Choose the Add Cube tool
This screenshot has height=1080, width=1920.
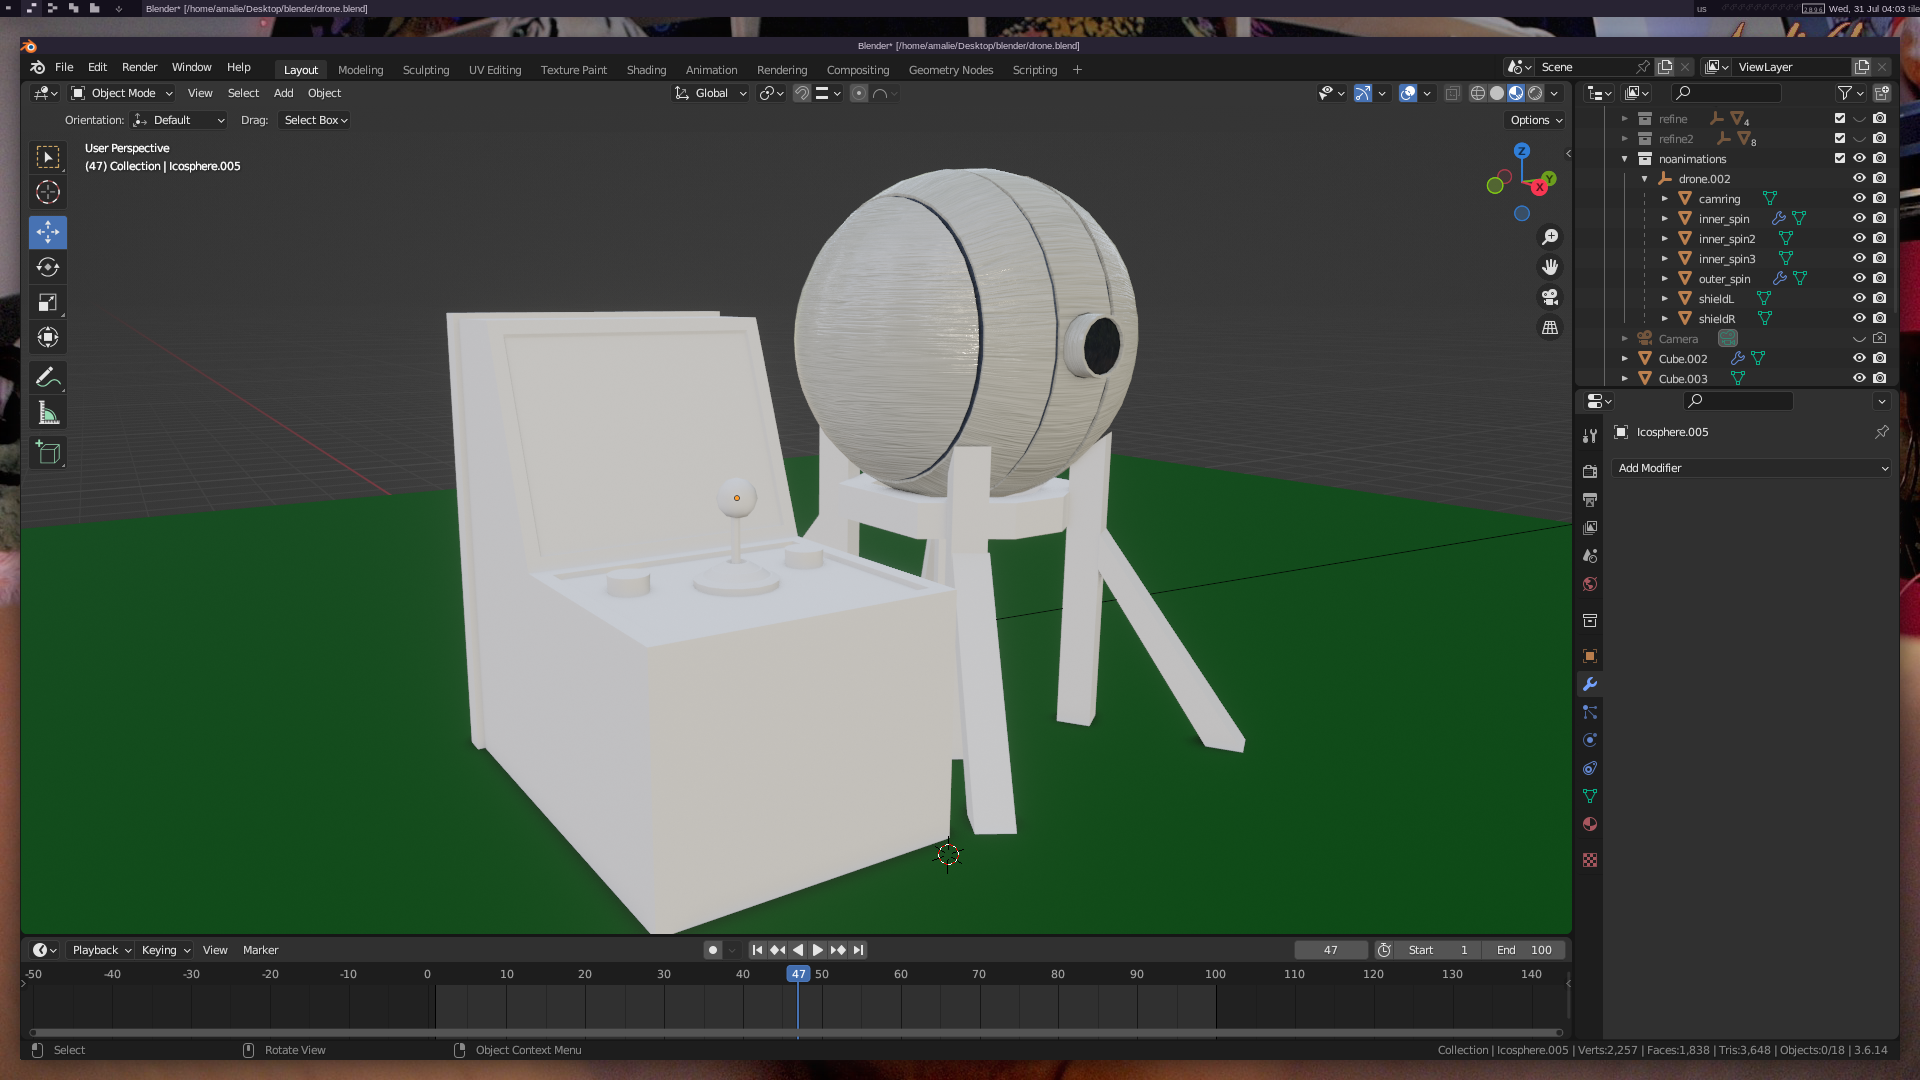click(x=47, y=453)
